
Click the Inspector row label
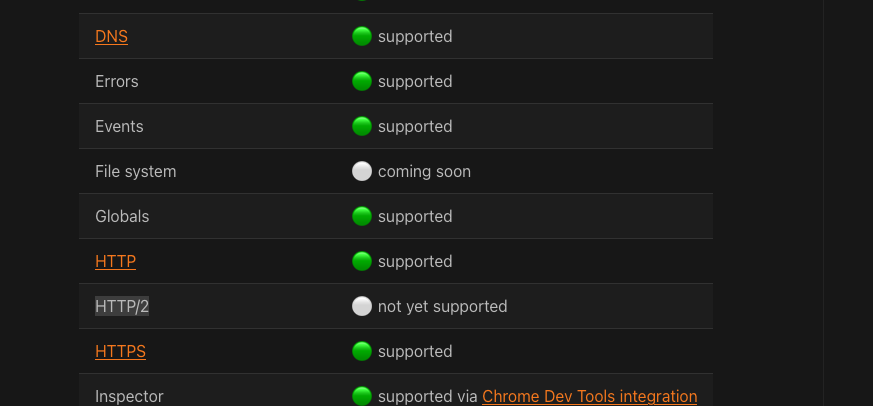pos(129,397)
